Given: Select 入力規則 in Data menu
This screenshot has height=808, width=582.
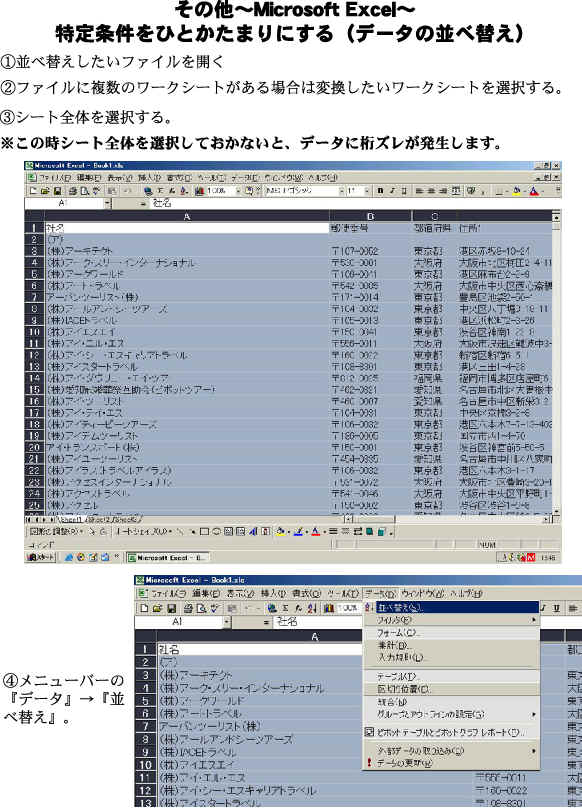Looking at the screenshot, I should pyautogui.click(x=451, y=658).
